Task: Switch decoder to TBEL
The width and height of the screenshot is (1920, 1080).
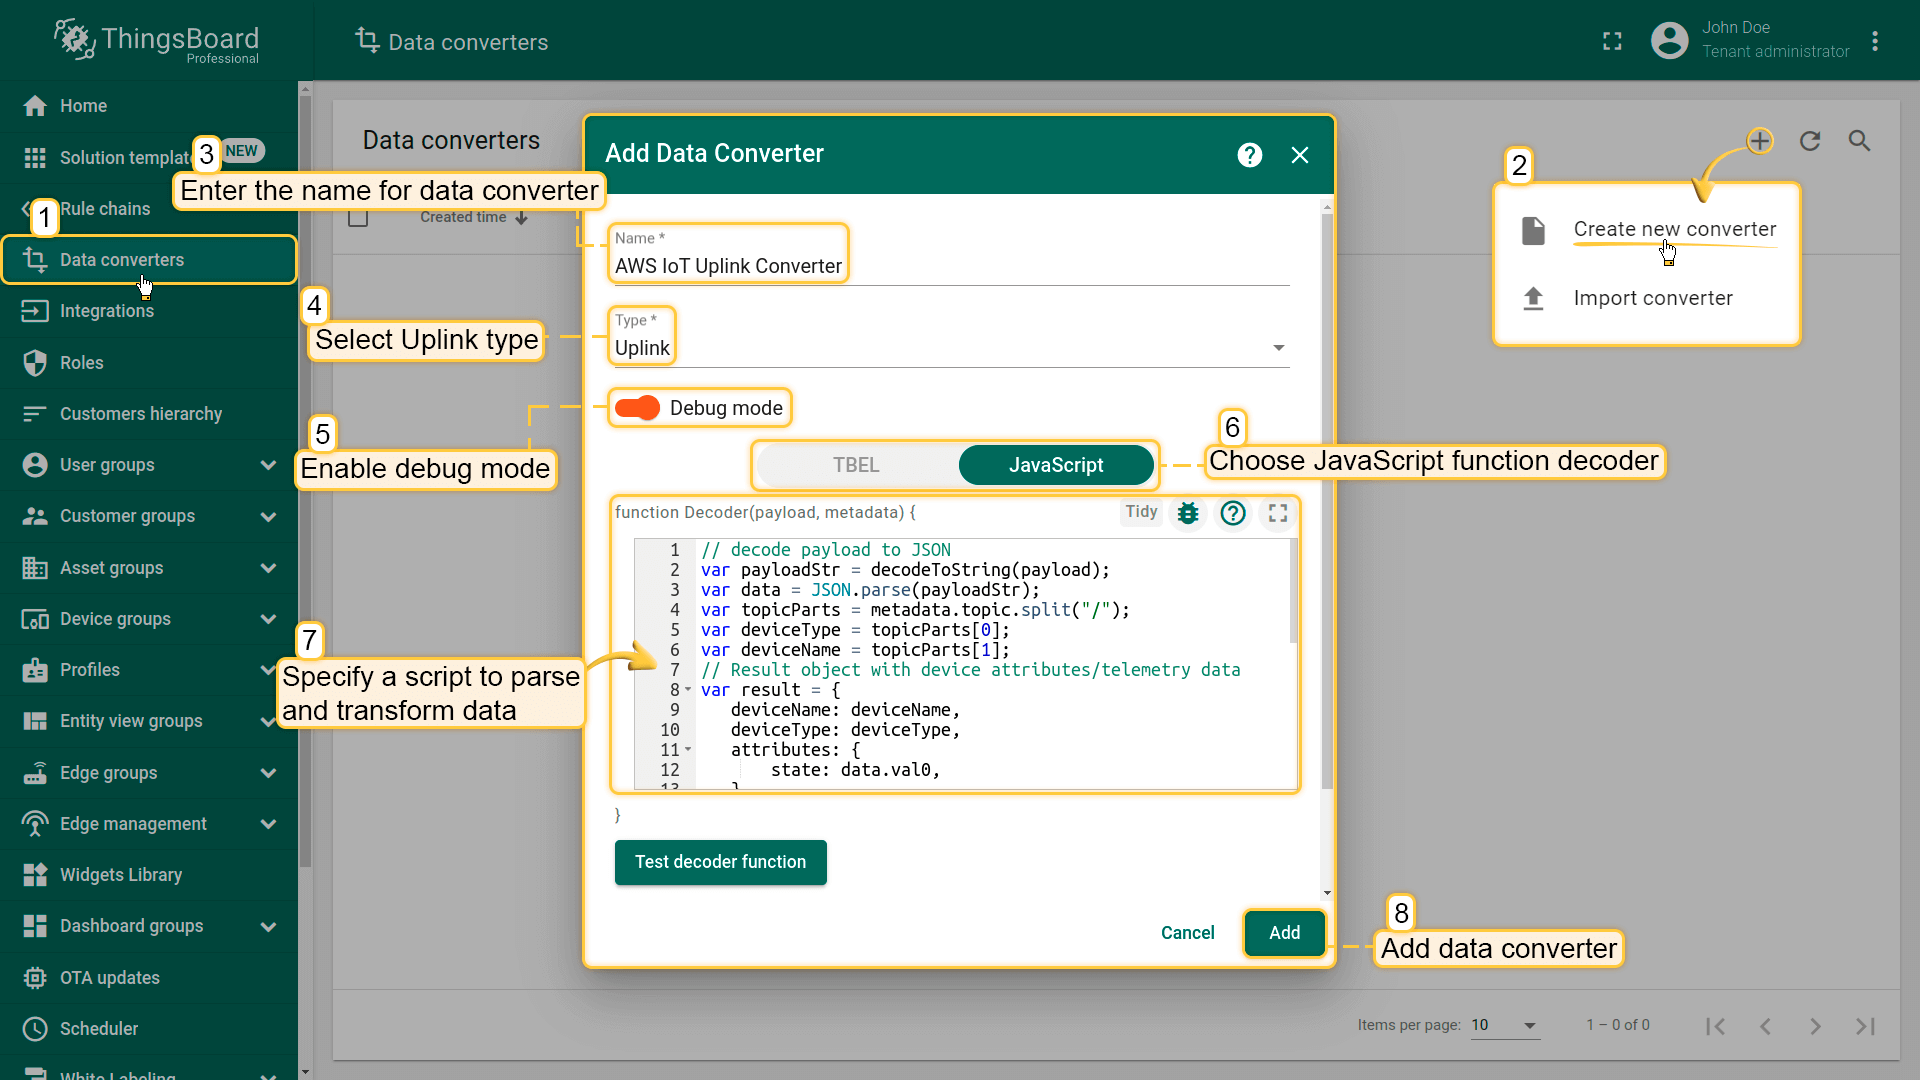Action: [x=856, y=465]
